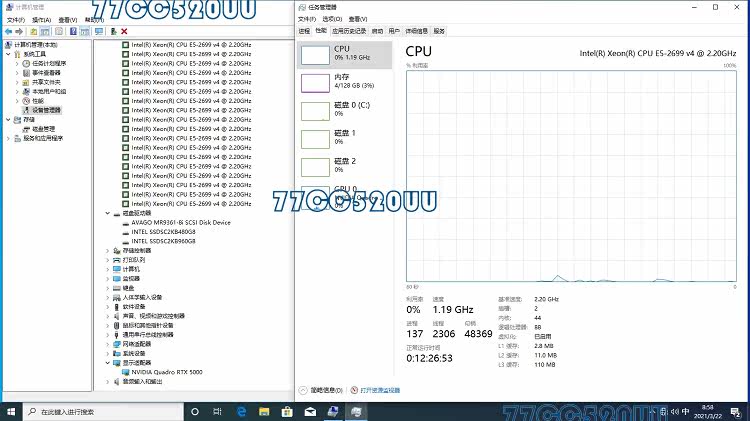The width and height of the screenshot is (750, 421).
Task: Open File Explorer from the taskbar
Action: [x=264, y=411]
